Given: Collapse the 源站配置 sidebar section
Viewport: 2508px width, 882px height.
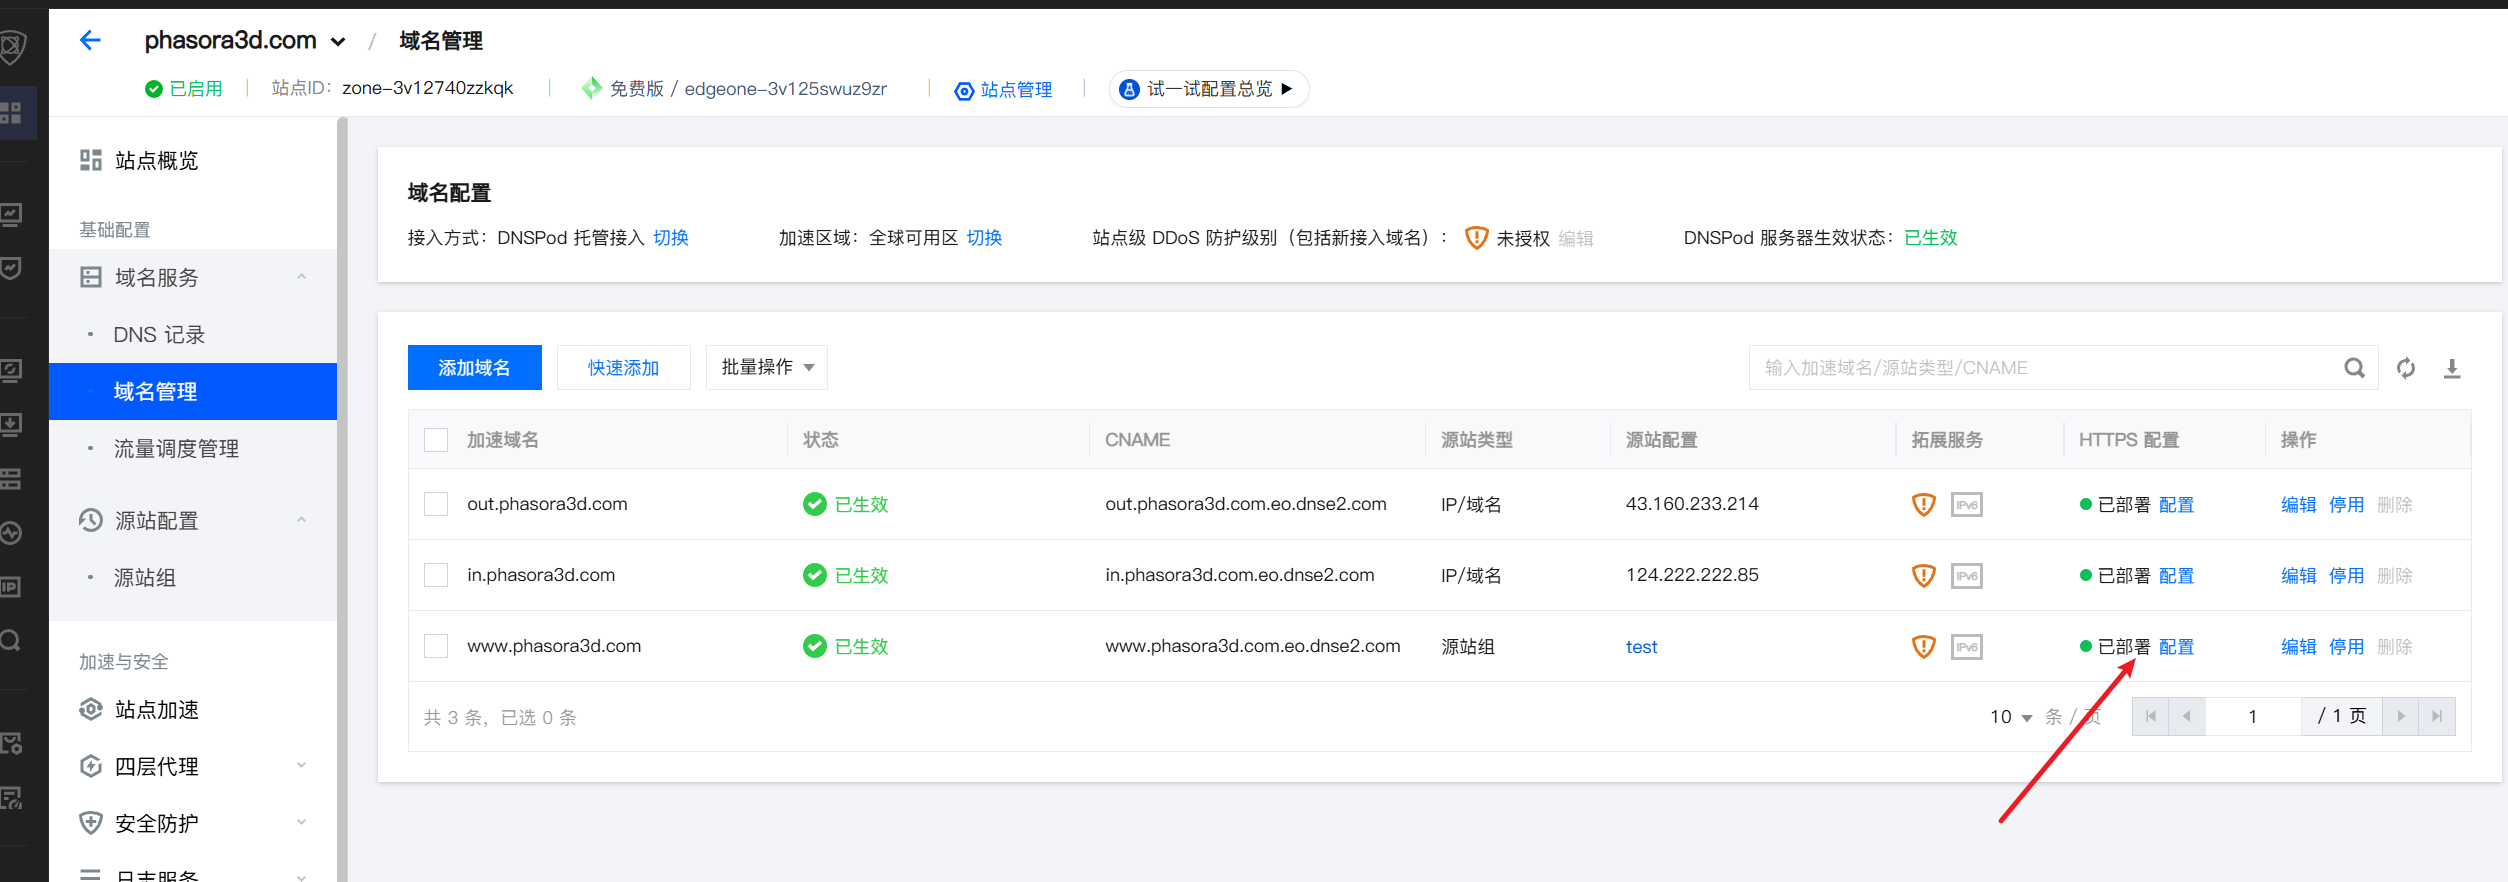Looking at the screenshot, I should (301, 520).
